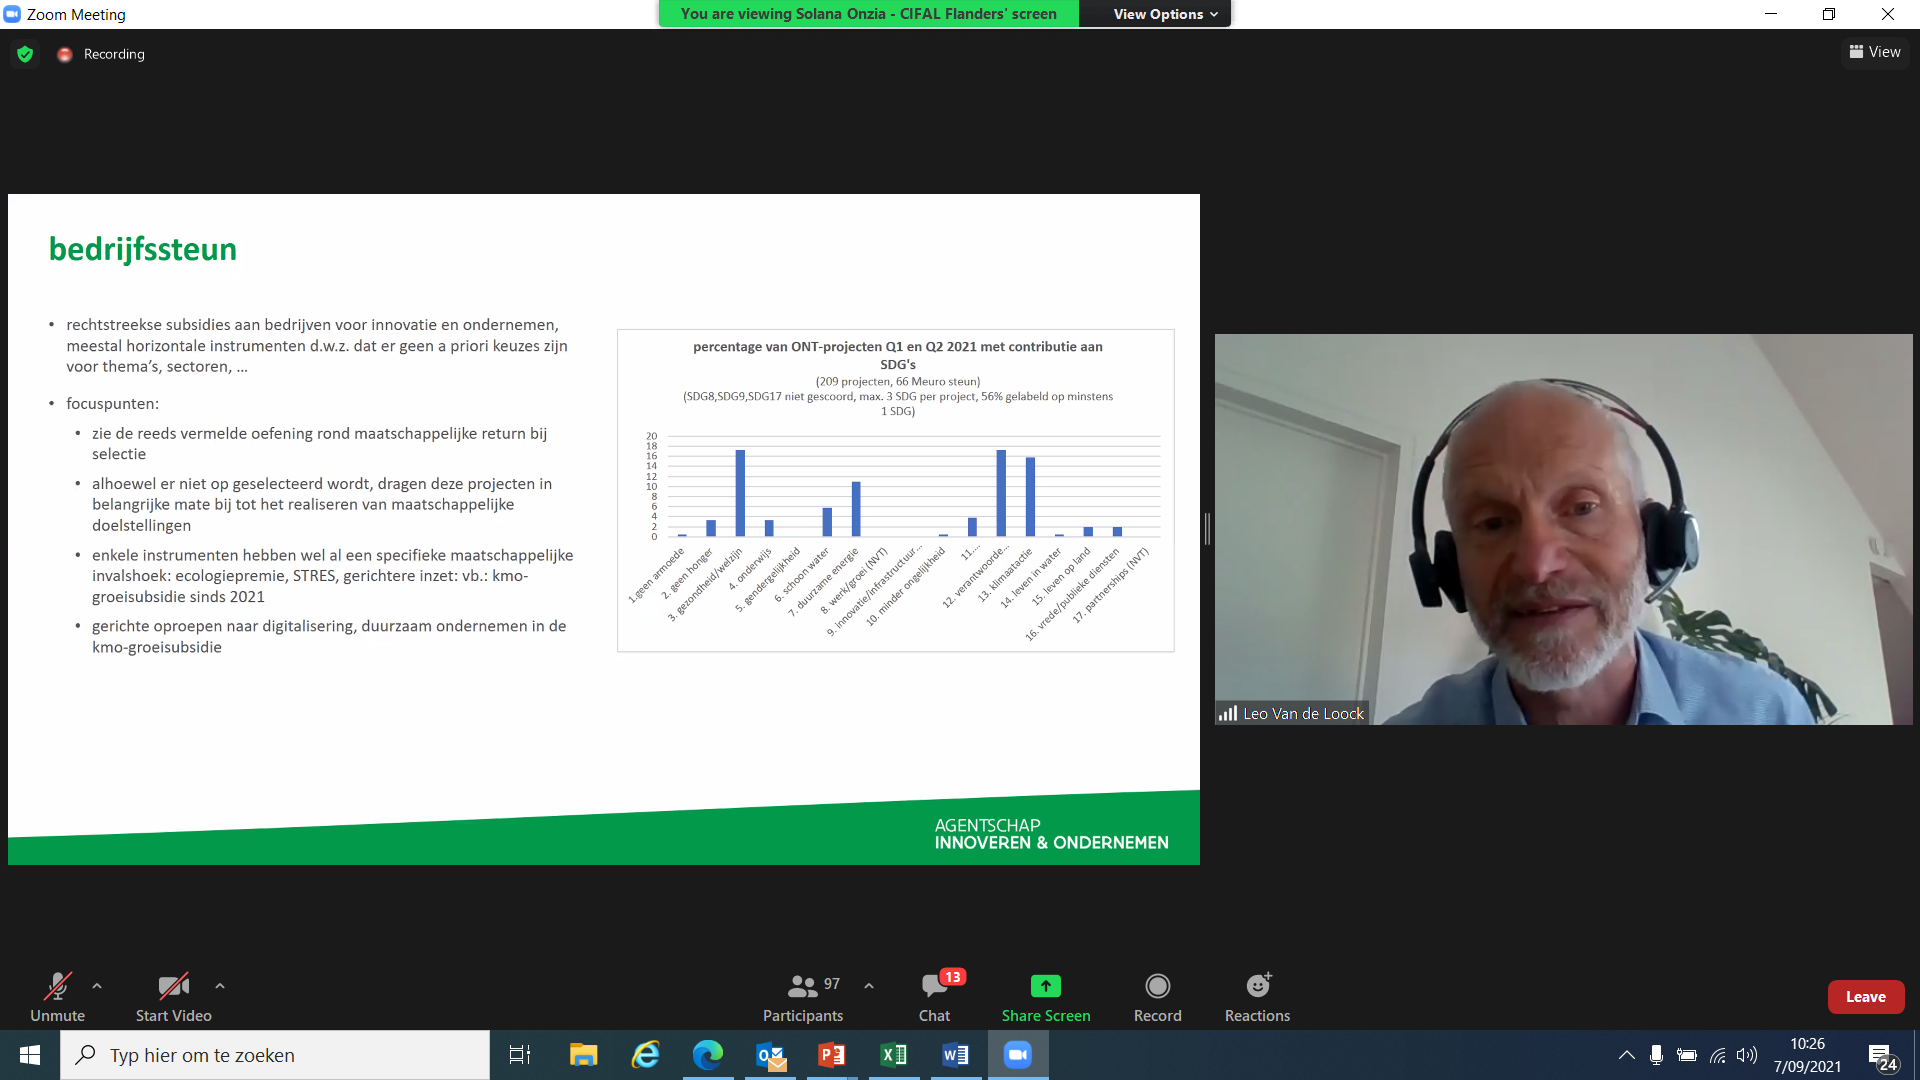Open the View layout menu
This screenshot has height=1080, width=1920.
click(x=1875, y=52)
